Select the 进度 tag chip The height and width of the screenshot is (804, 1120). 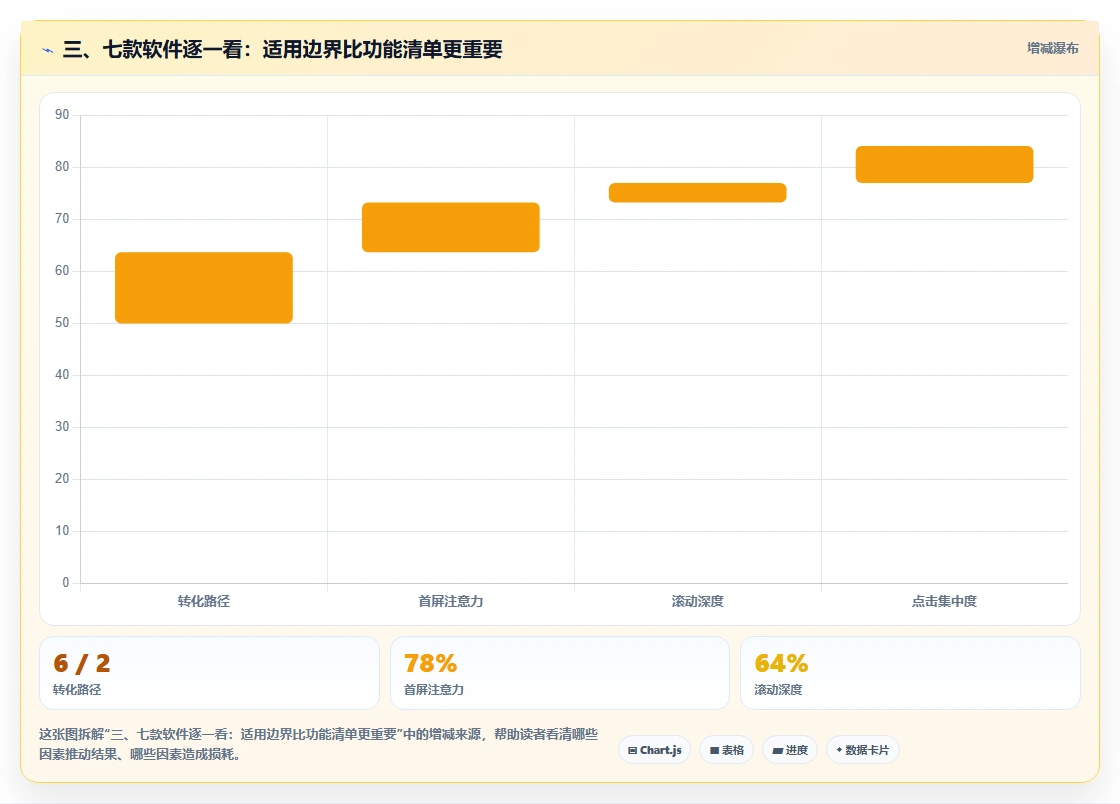coord(790,750)
